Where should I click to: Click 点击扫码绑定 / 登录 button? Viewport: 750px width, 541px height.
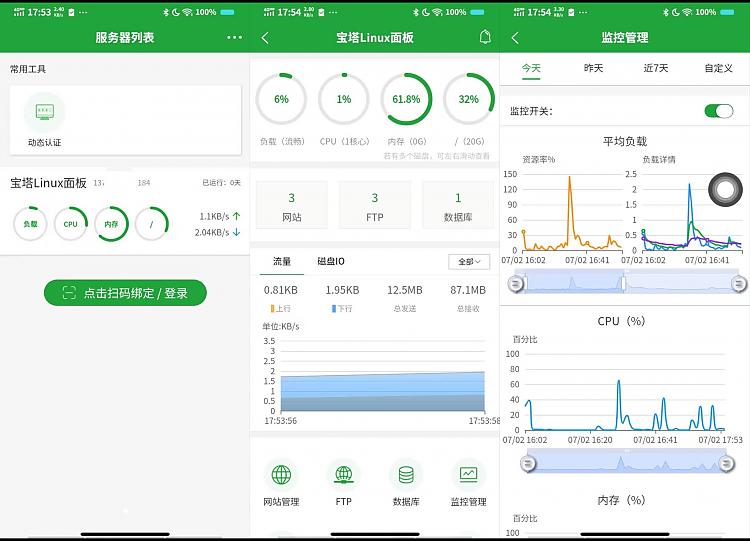coord(125,293)
